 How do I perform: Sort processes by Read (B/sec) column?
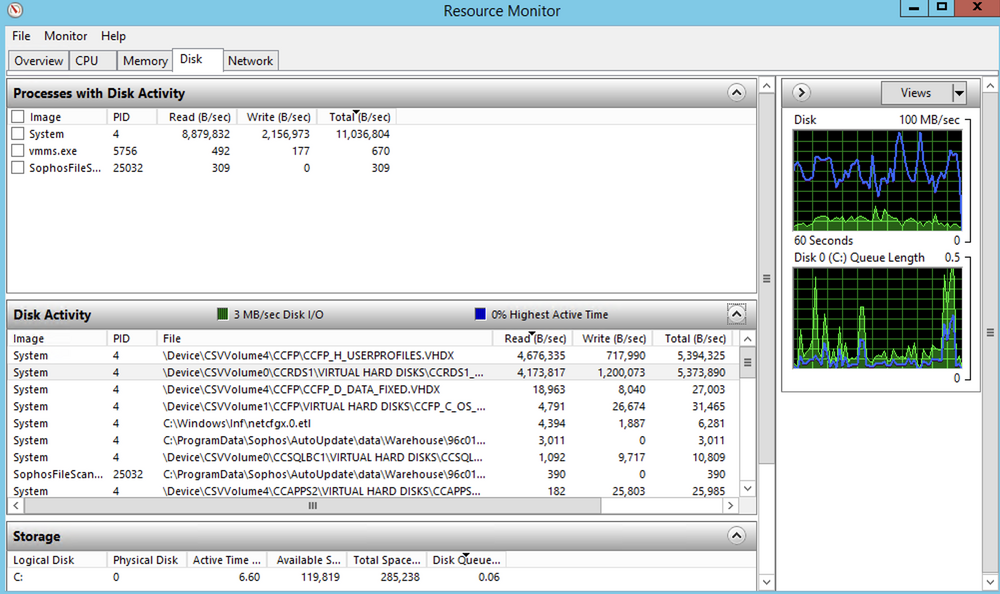pyautogui.click(x=197, y=117)
